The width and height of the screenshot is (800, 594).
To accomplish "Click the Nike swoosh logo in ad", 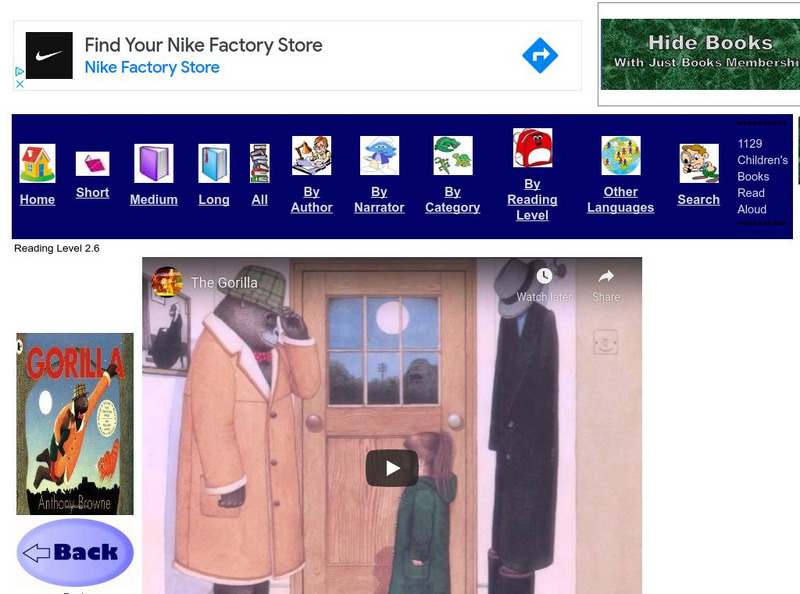I will (x=49, y=56).
